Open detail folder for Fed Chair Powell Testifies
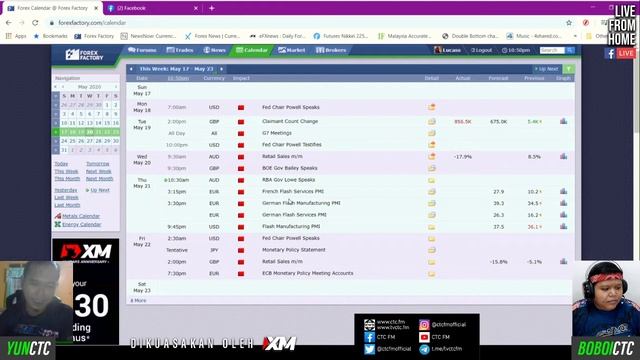640x360 pixels. pos(431,145)
